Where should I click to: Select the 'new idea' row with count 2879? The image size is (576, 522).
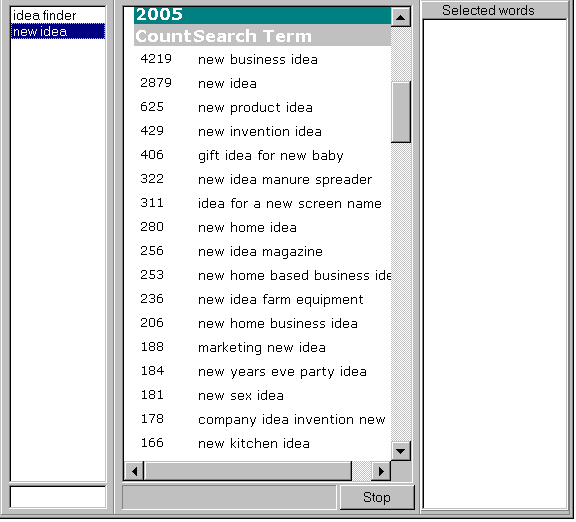point(227,83)
